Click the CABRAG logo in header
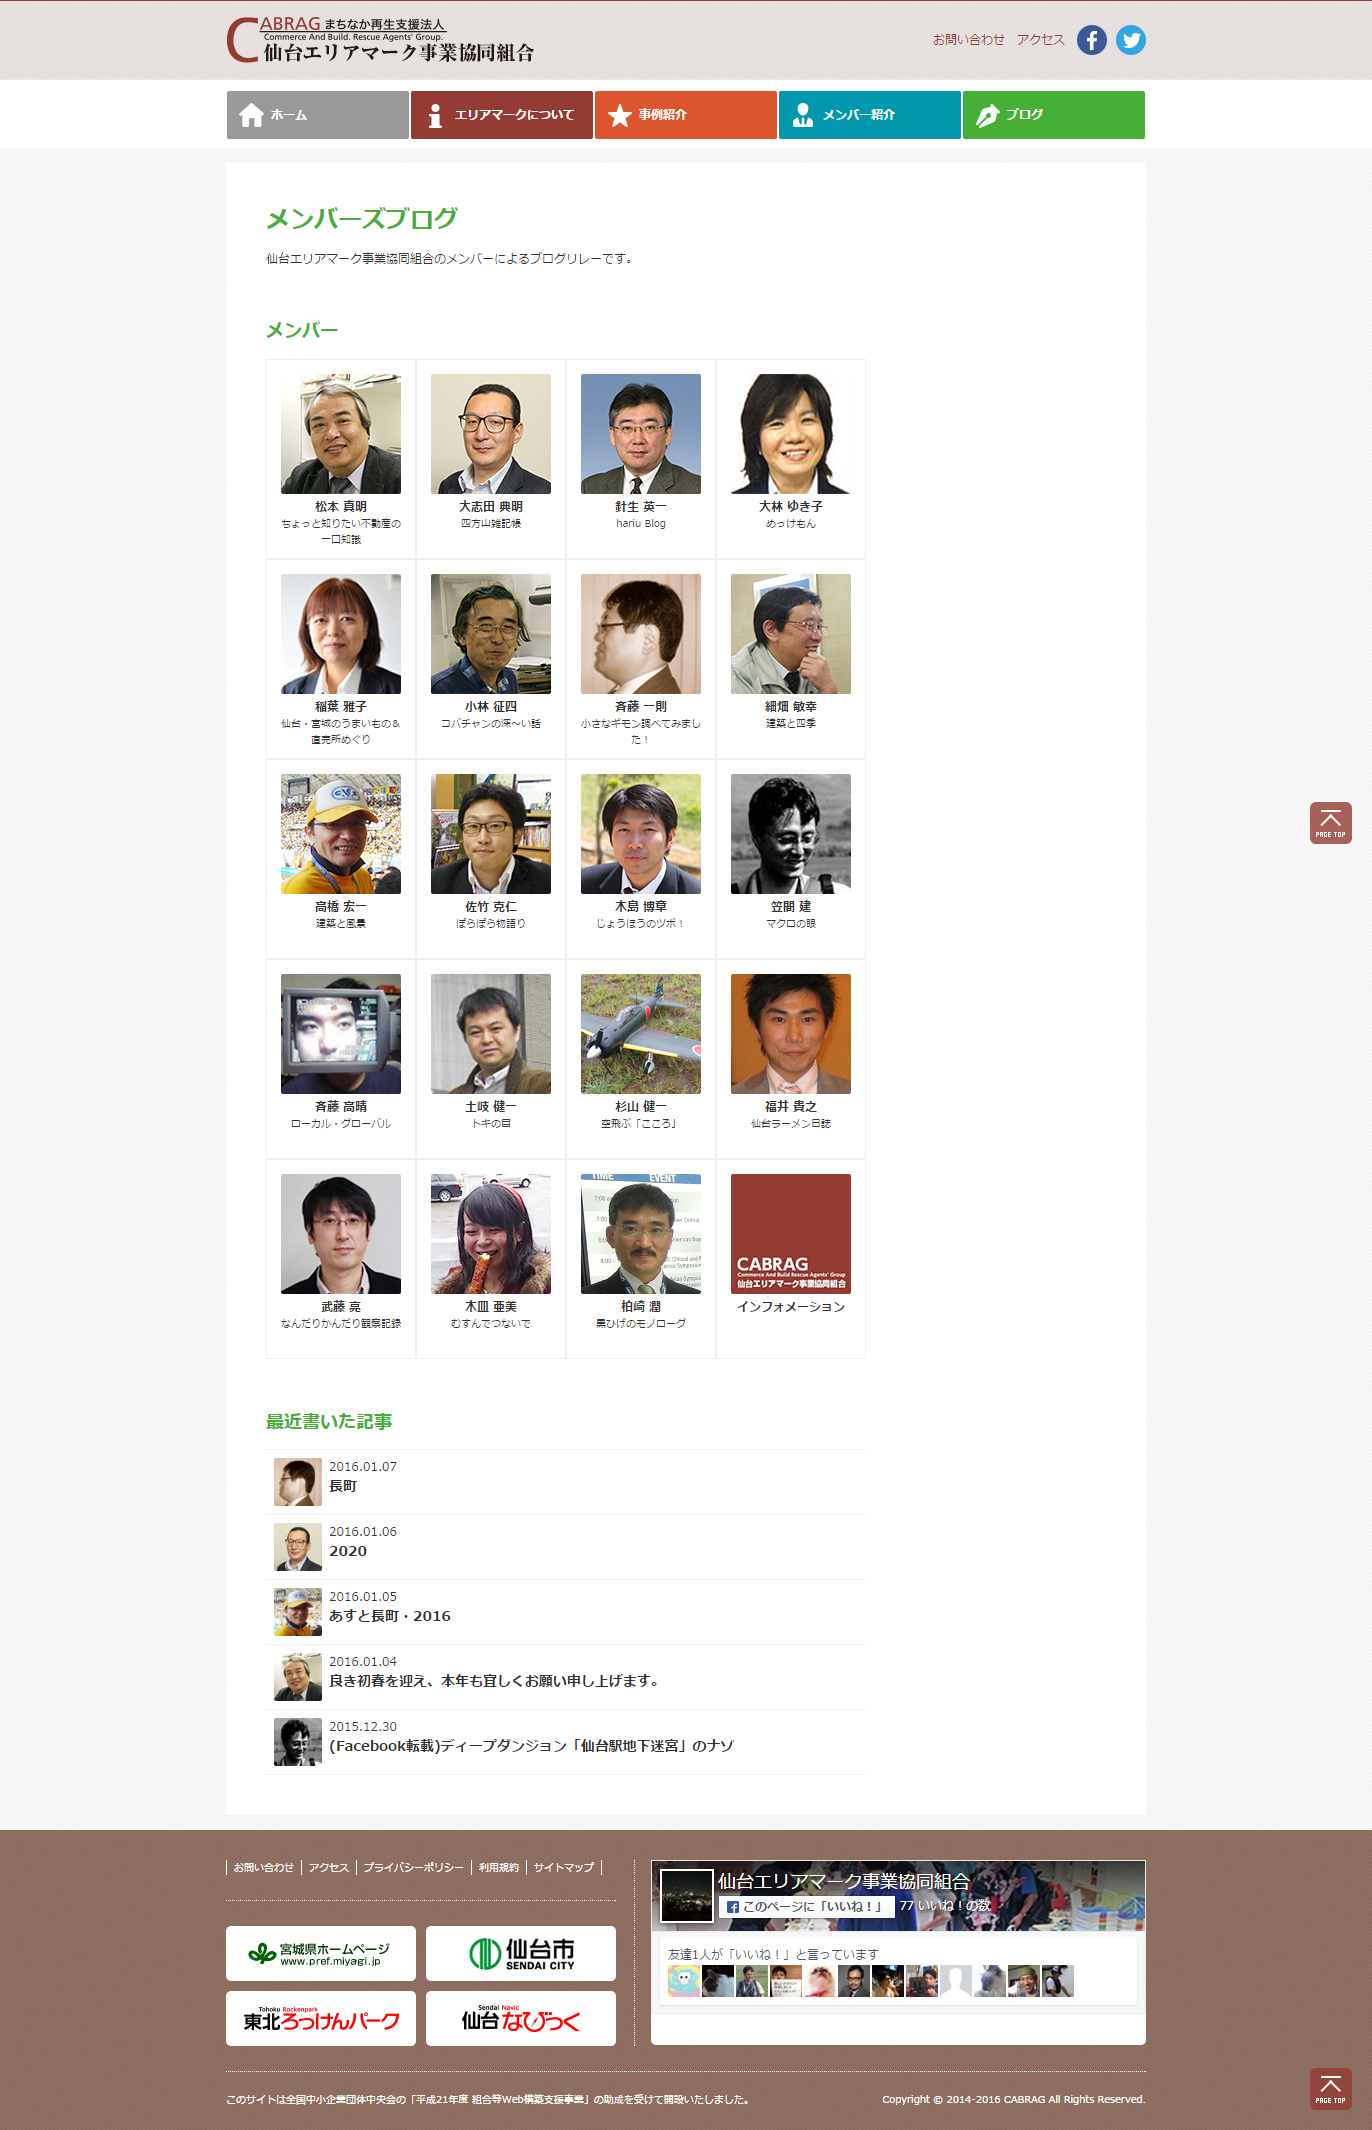 [x=380, y=40]
